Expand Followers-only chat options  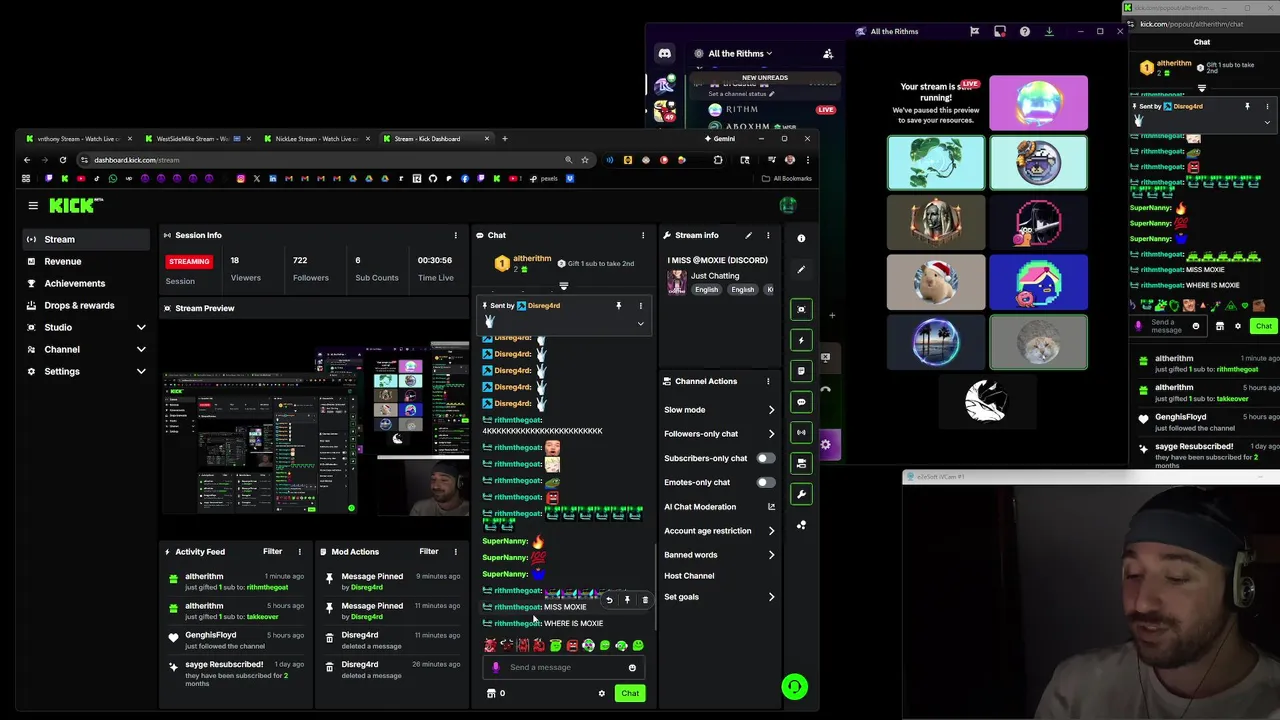[x=771, y=434]
